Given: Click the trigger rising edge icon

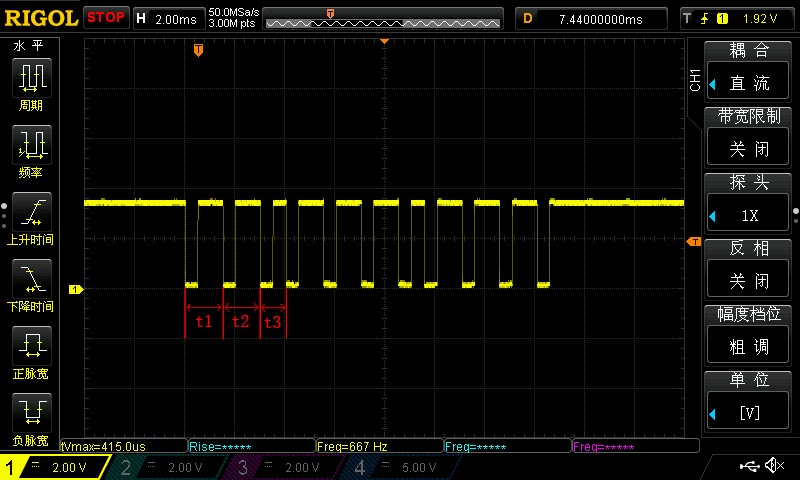Looking at the screenshot, I should (705, 19).
